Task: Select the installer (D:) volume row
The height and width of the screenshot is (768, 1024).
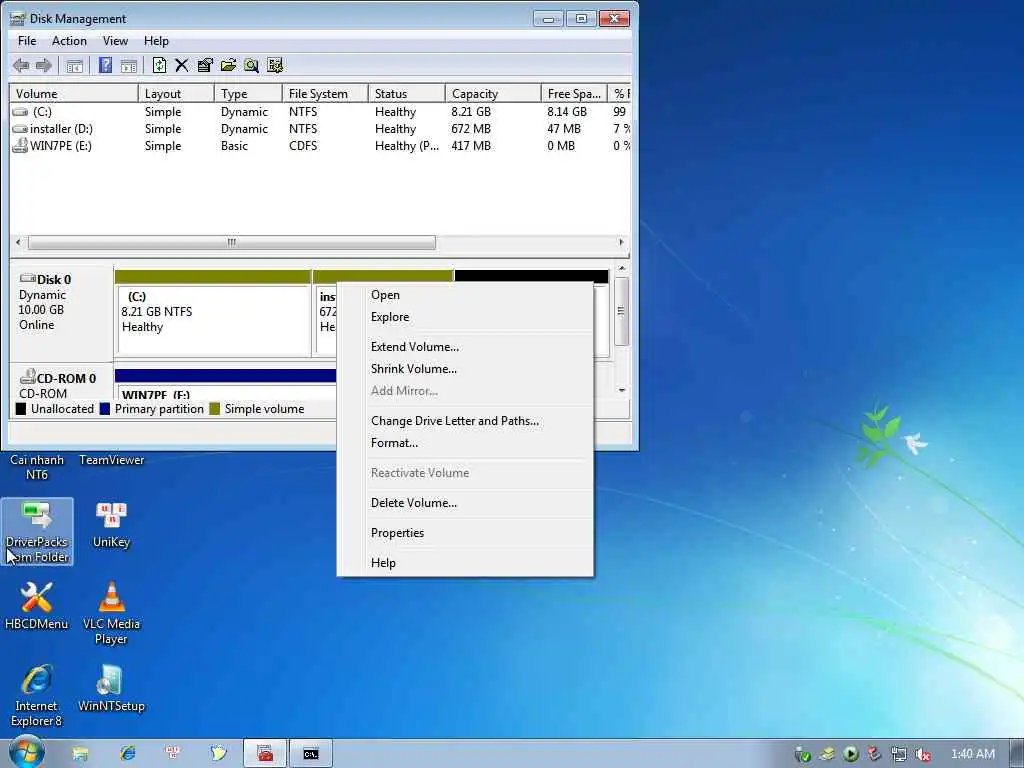Action: pyautogui.click(x=320, y=129)
